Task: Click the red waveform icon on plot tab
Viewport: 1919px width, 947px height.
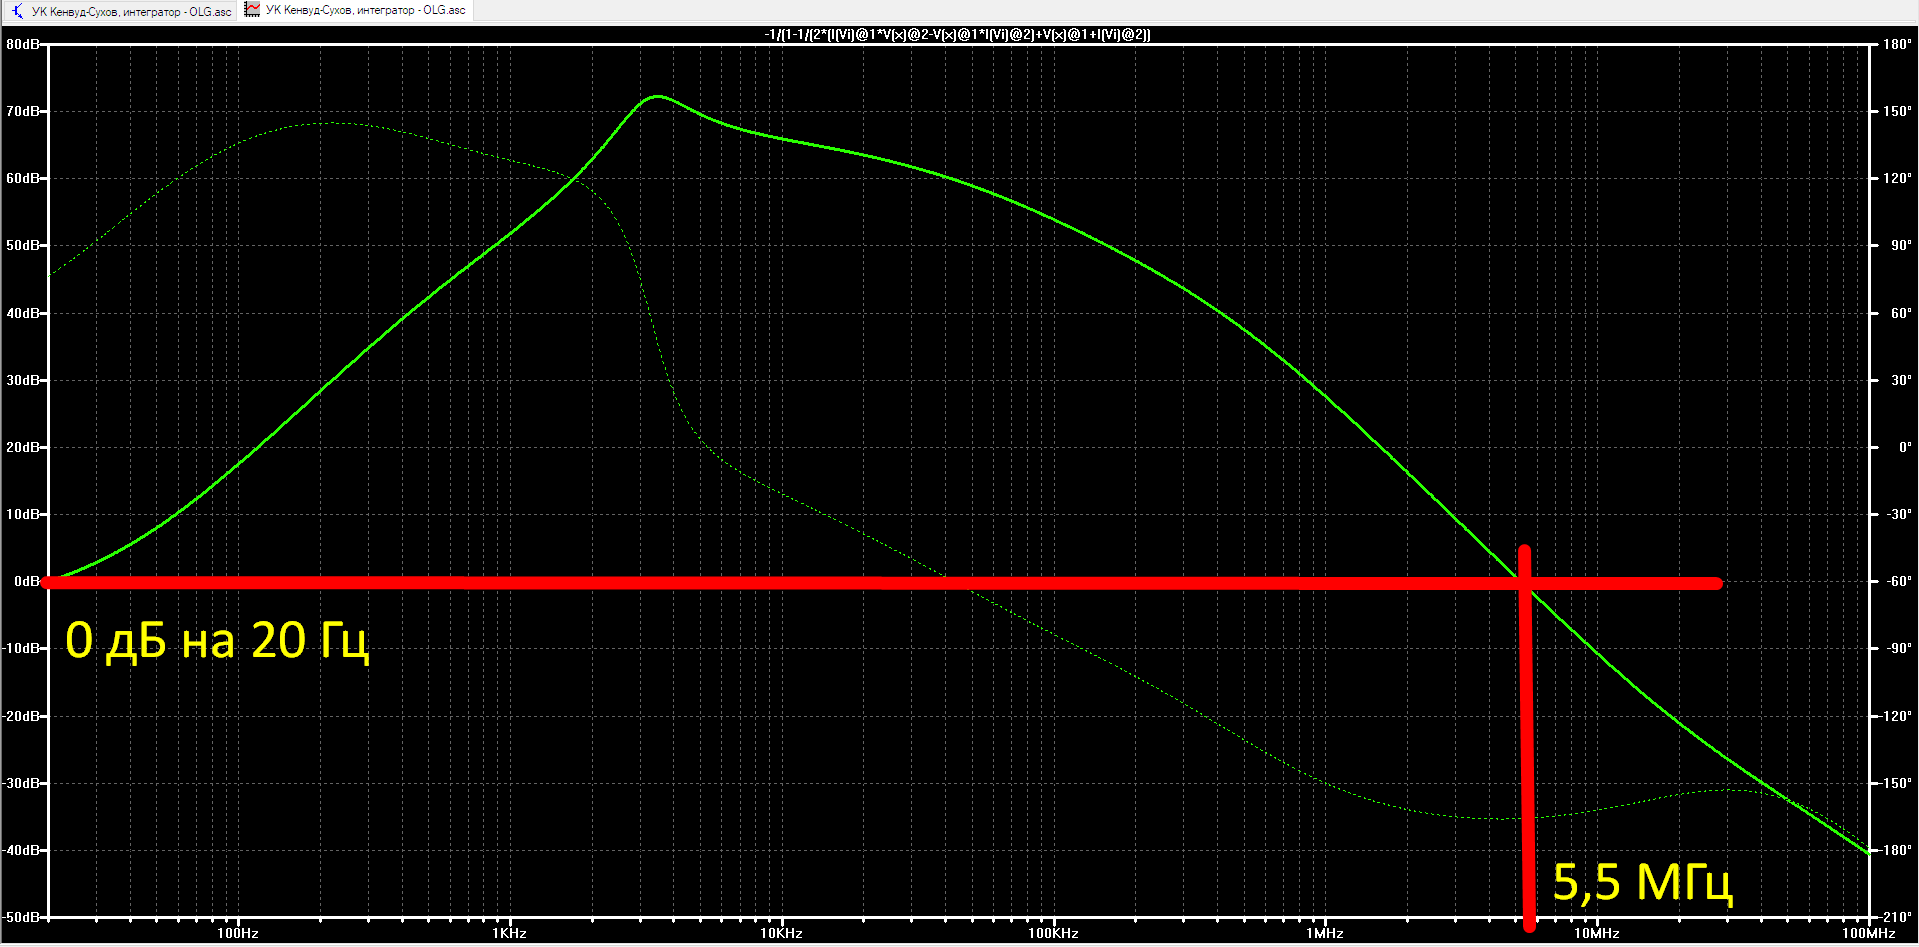Action: (x=252, y=10)
